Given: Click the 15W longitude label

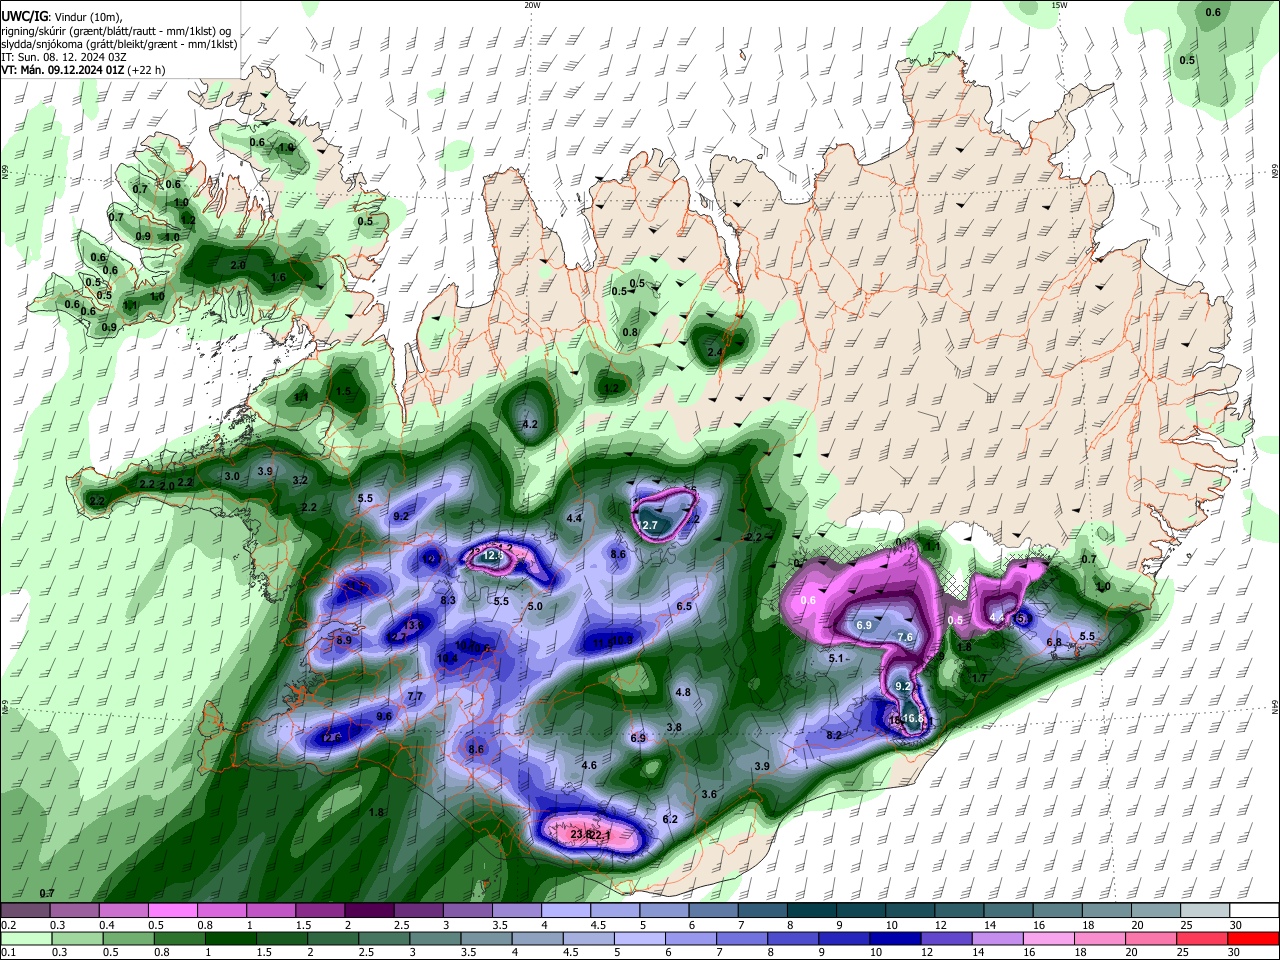Looking at the screenshot, I should point(1059,5).
